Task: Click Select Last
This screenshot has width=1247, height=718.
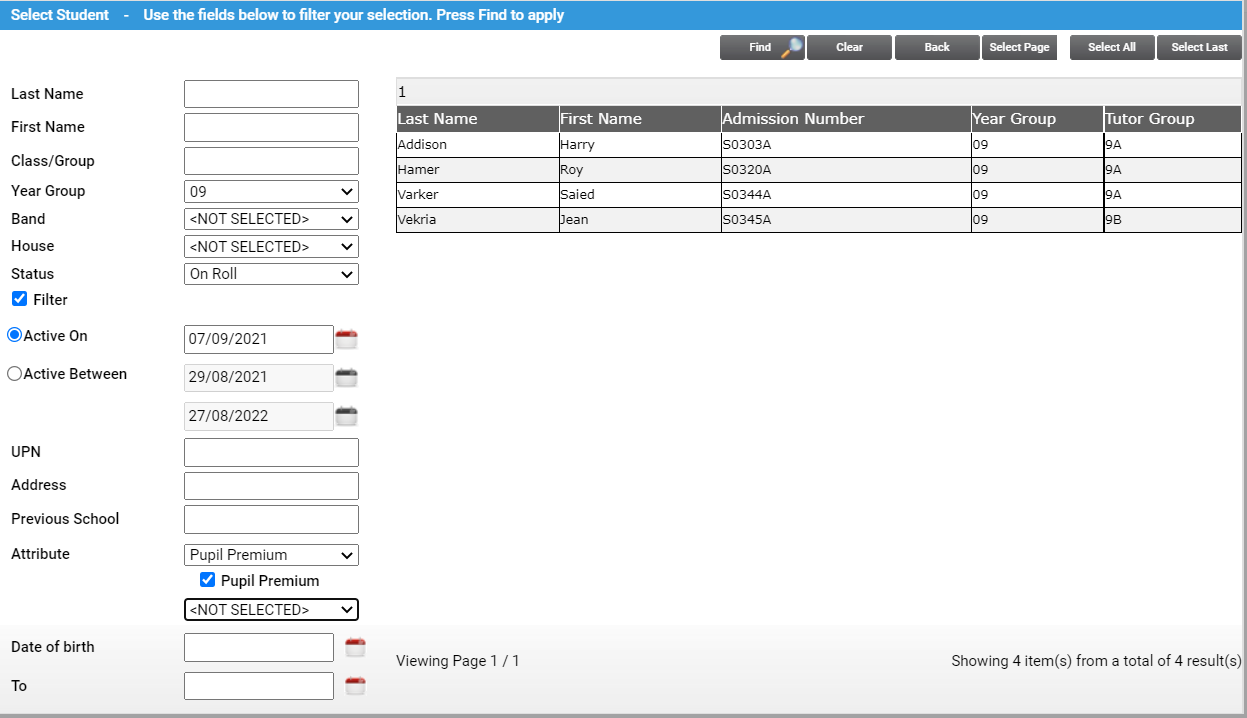Action: (1199, 47)
